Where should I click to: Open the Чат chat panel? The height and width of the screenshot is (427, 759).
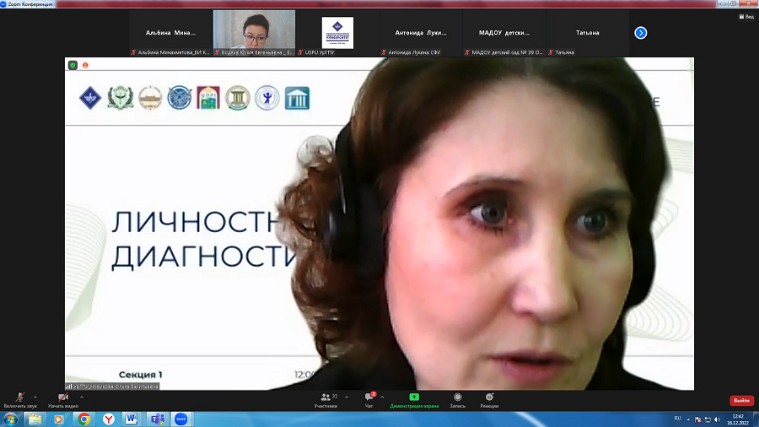tap(369, 399)
